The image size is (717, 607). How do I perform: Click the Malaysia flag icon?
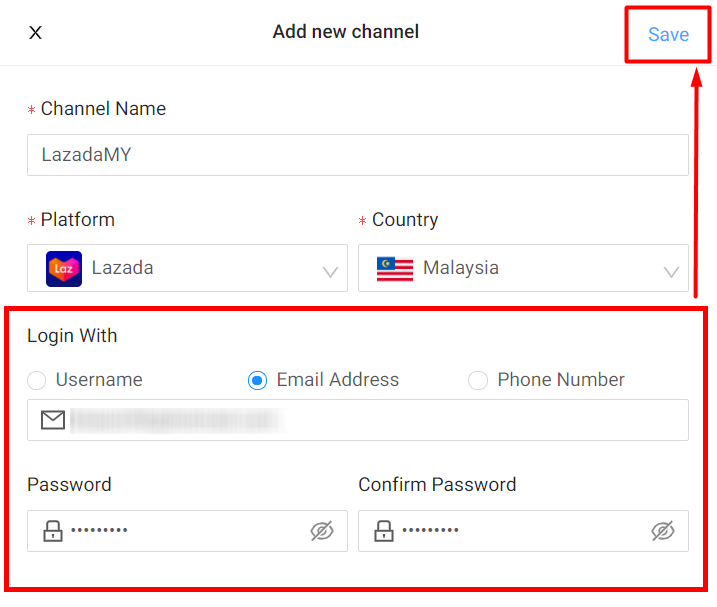click(395, 268)
